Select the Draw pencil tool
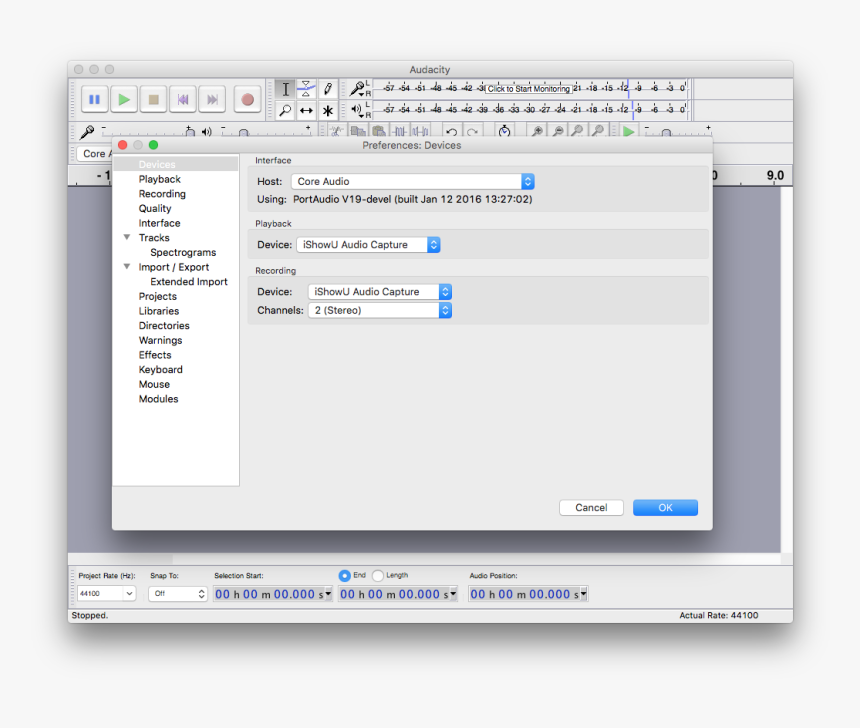Screen dimensions: 860x728 pyautogui.click(x=327, y=89)
